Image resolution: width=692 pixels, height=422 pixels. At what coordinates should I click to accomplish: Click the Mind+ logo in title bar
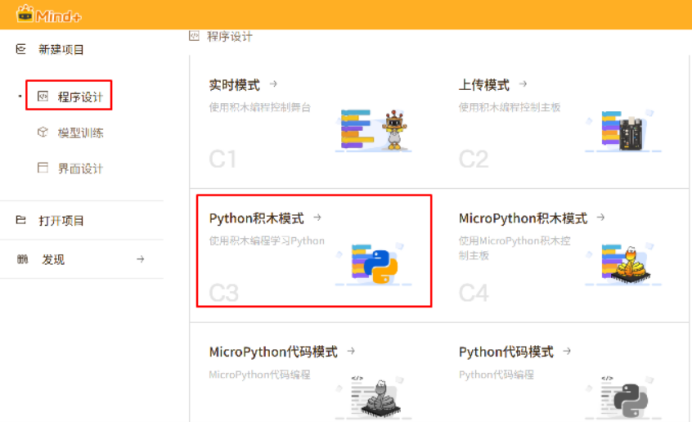[x=39, y=14]
